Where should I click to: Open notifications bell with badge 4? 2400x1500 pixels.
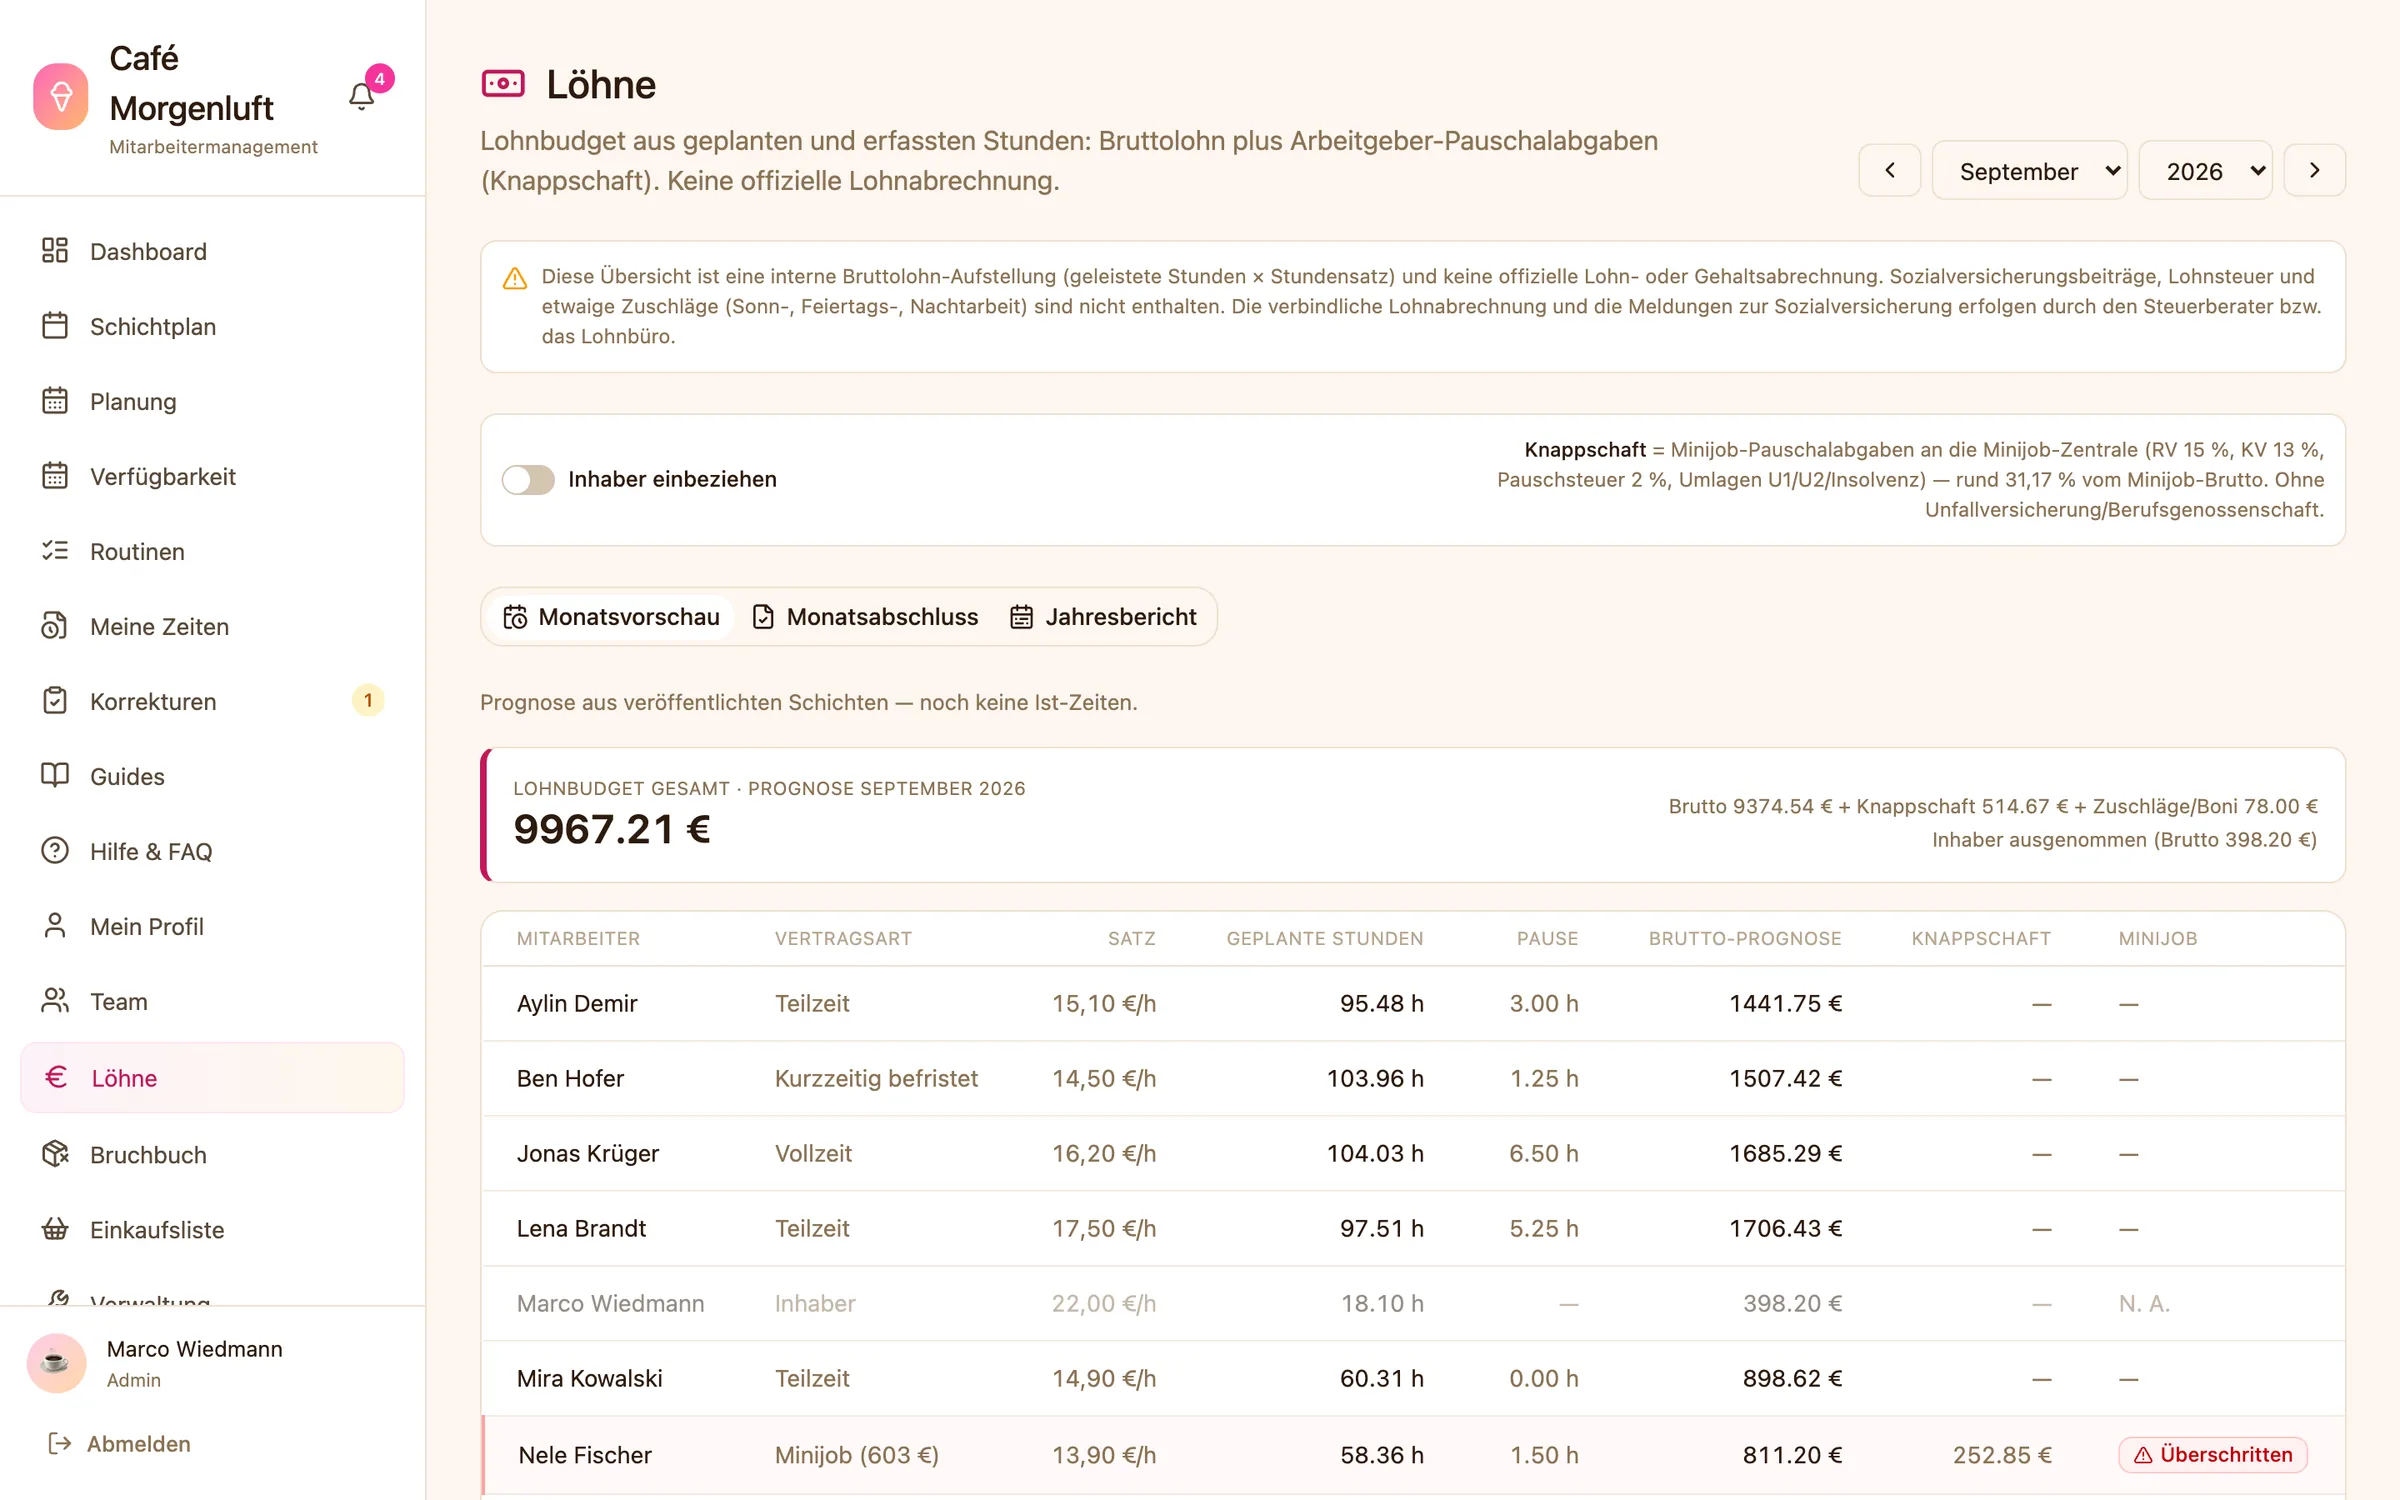pos(362,96)
